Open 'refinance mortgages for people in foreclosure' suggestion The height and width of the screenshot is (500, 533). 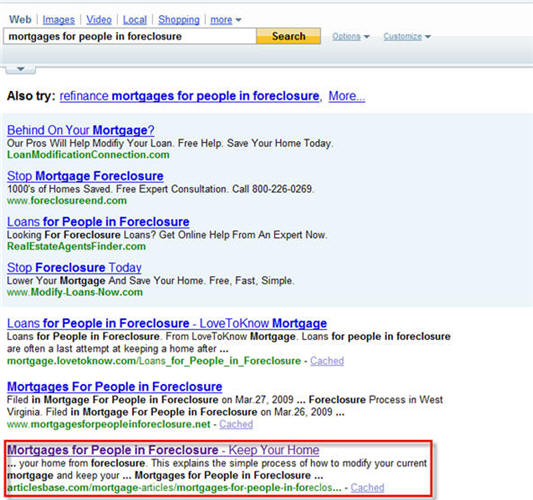click(x=189, y=96)
